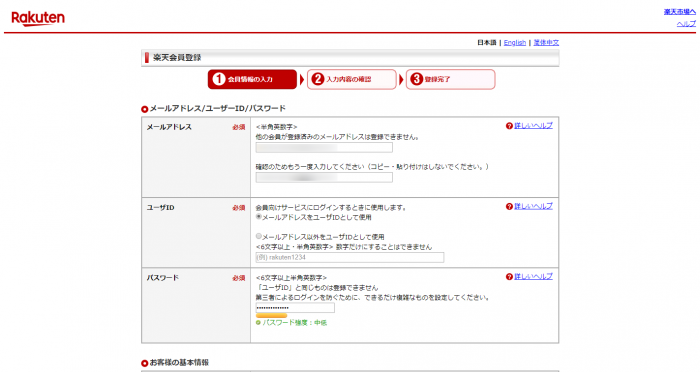Focus the email confirmation field
This screenshot has height=372, width=700.
324,177
